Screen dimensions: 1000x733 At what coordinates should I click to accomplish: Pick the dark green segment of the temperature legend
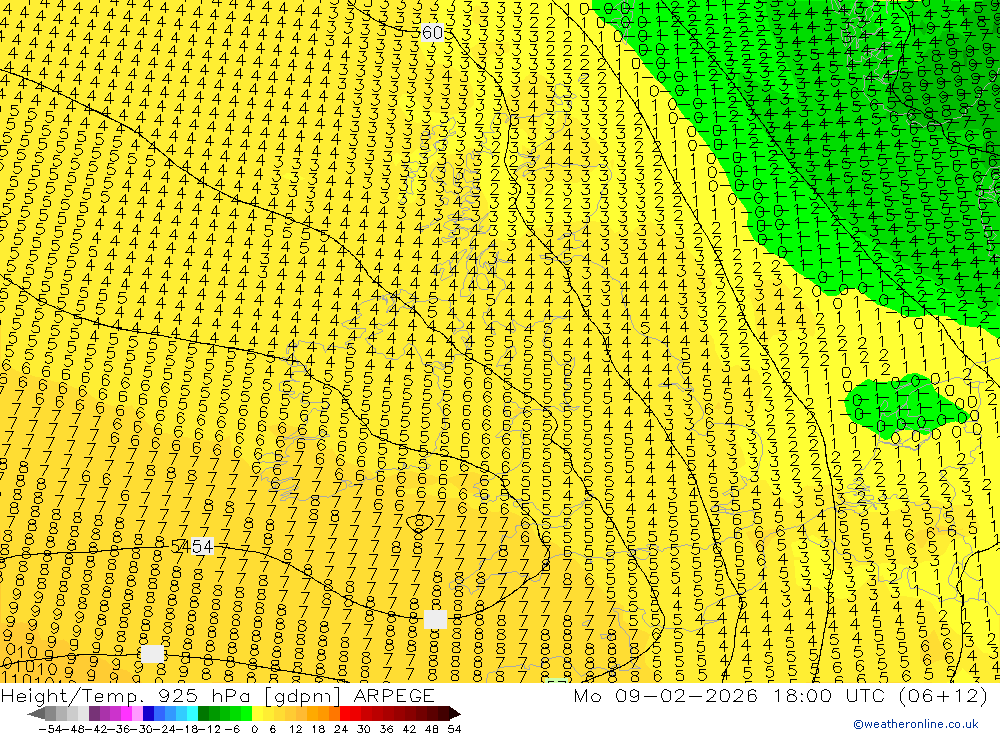(203, 714)
